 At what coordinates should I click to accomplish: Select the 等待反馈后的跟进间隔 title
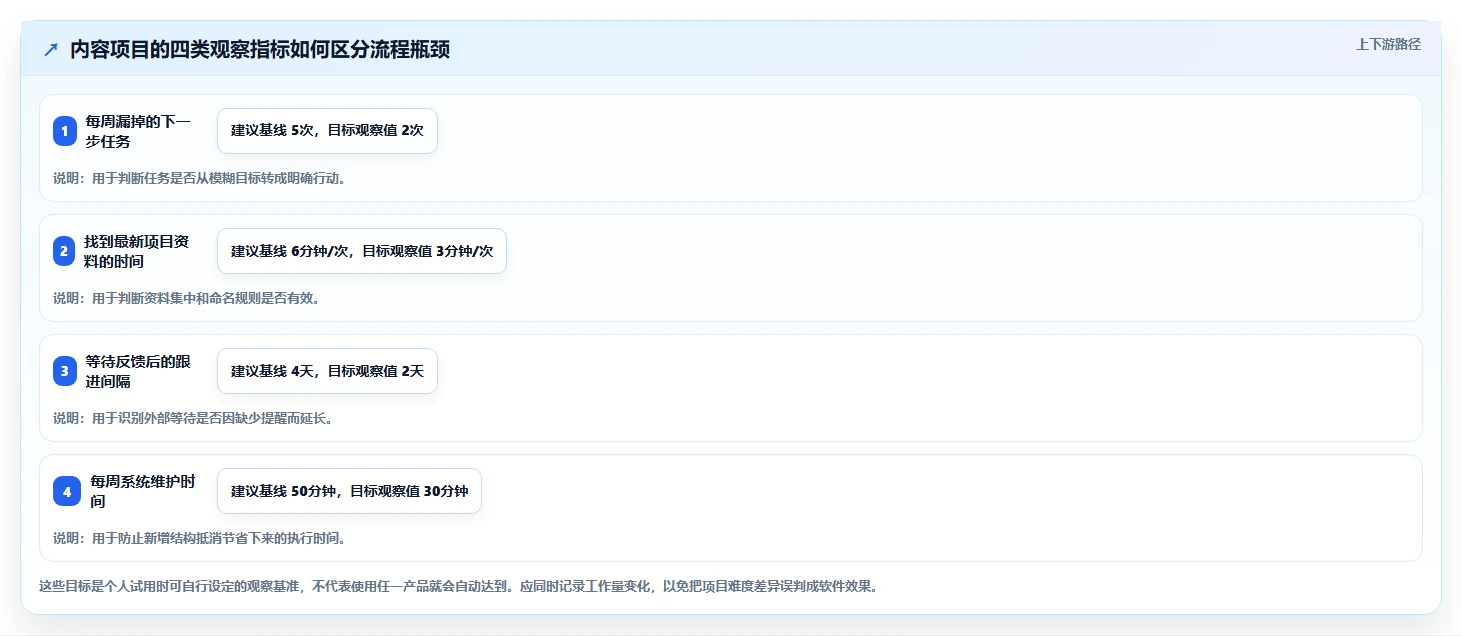point(138,371)
